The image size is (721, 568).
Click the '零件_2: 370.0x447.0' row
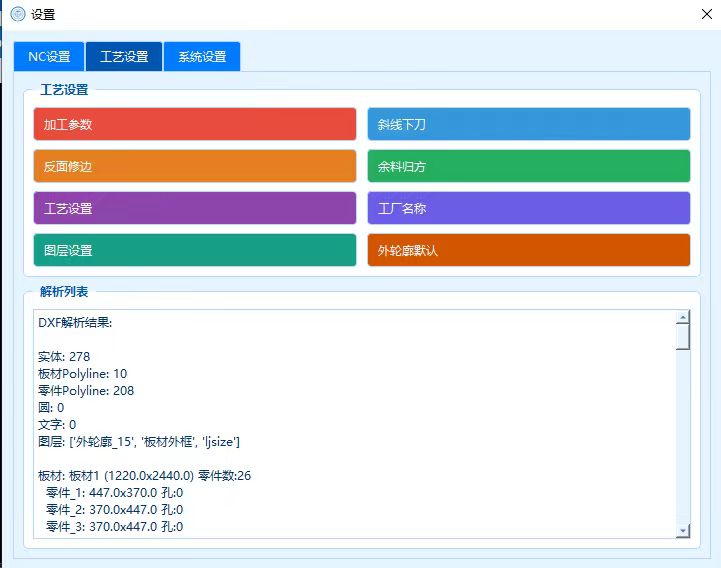114,510
